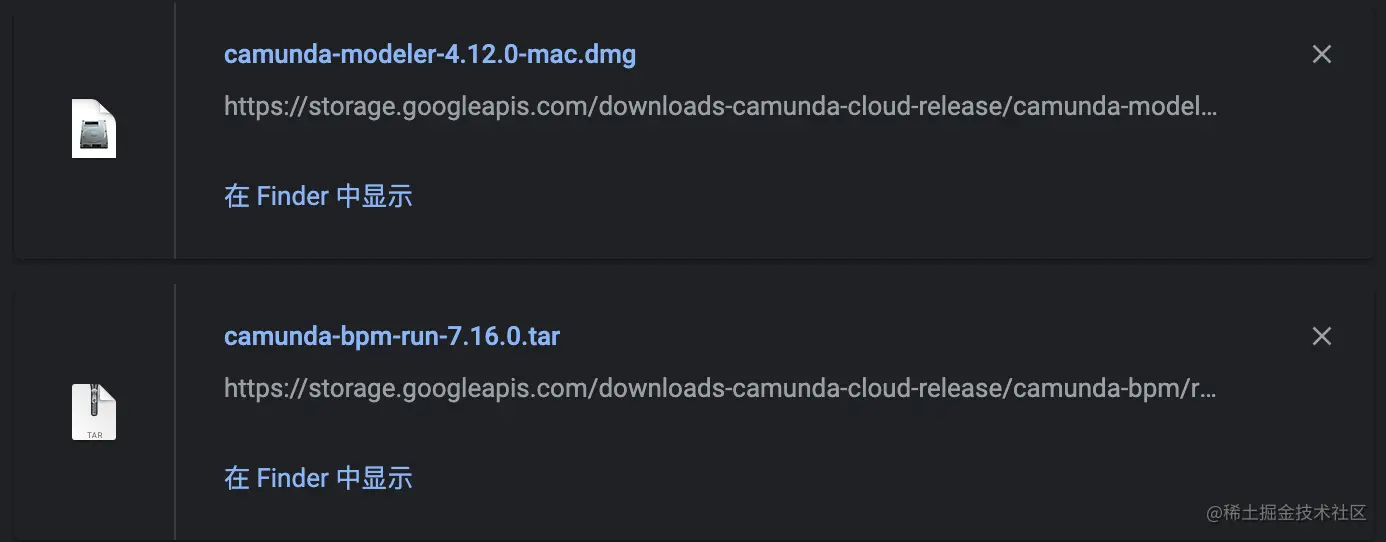Image resolution: width=1386 pixels, height=542 pixels.
Task: Dismiss the camunda-bpm-run download entry
Action: tap(1321, 336)
